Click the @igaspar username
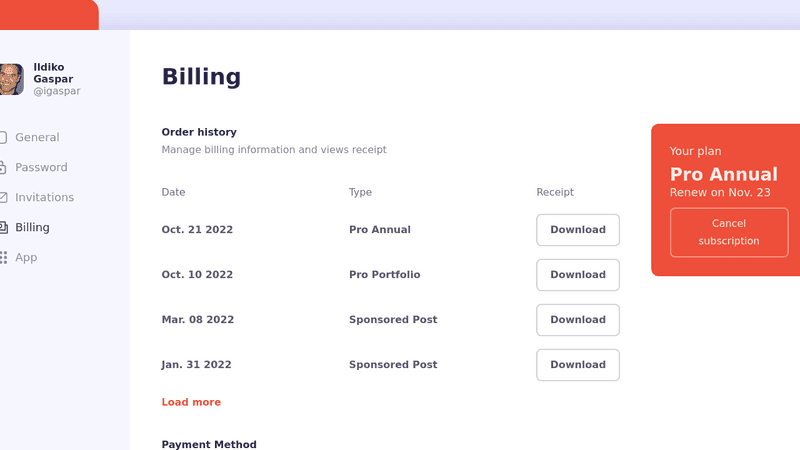The height and width of the screenshot is (450, 800). pyautogui.click(x=57, y=91)
